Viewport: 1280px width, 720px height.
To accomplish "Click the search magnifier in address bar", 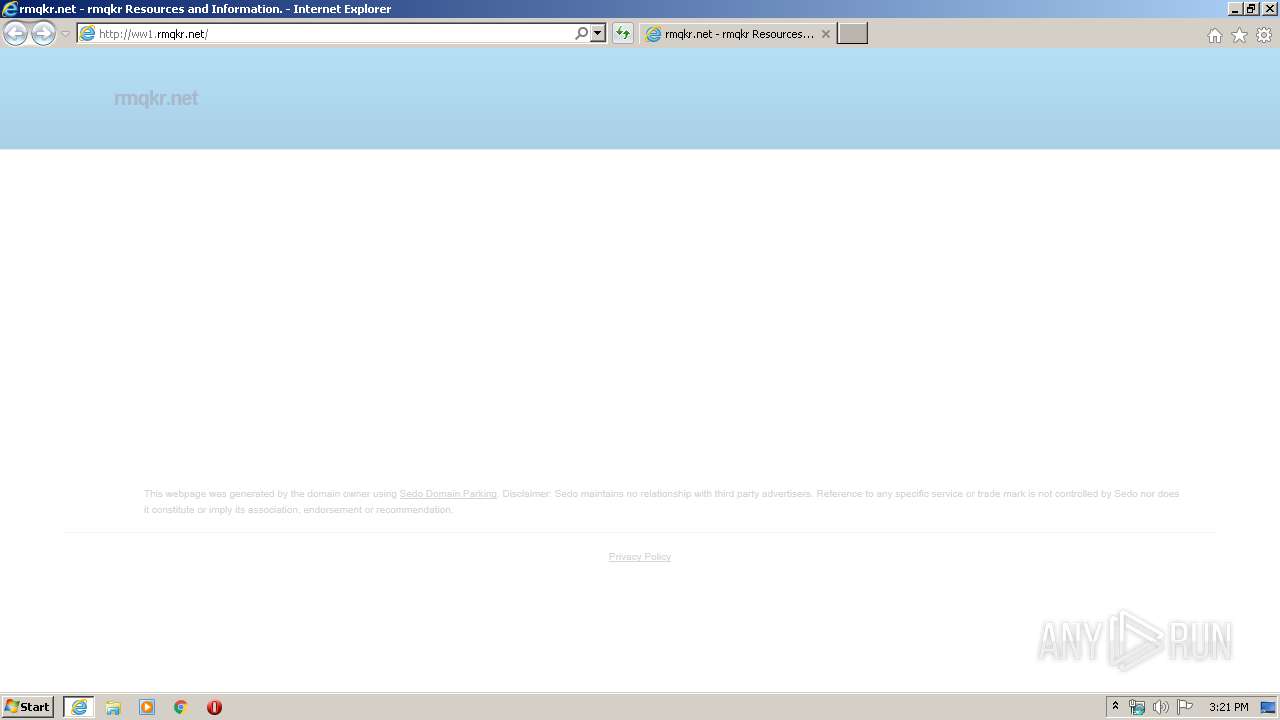I will coord(582,33).
